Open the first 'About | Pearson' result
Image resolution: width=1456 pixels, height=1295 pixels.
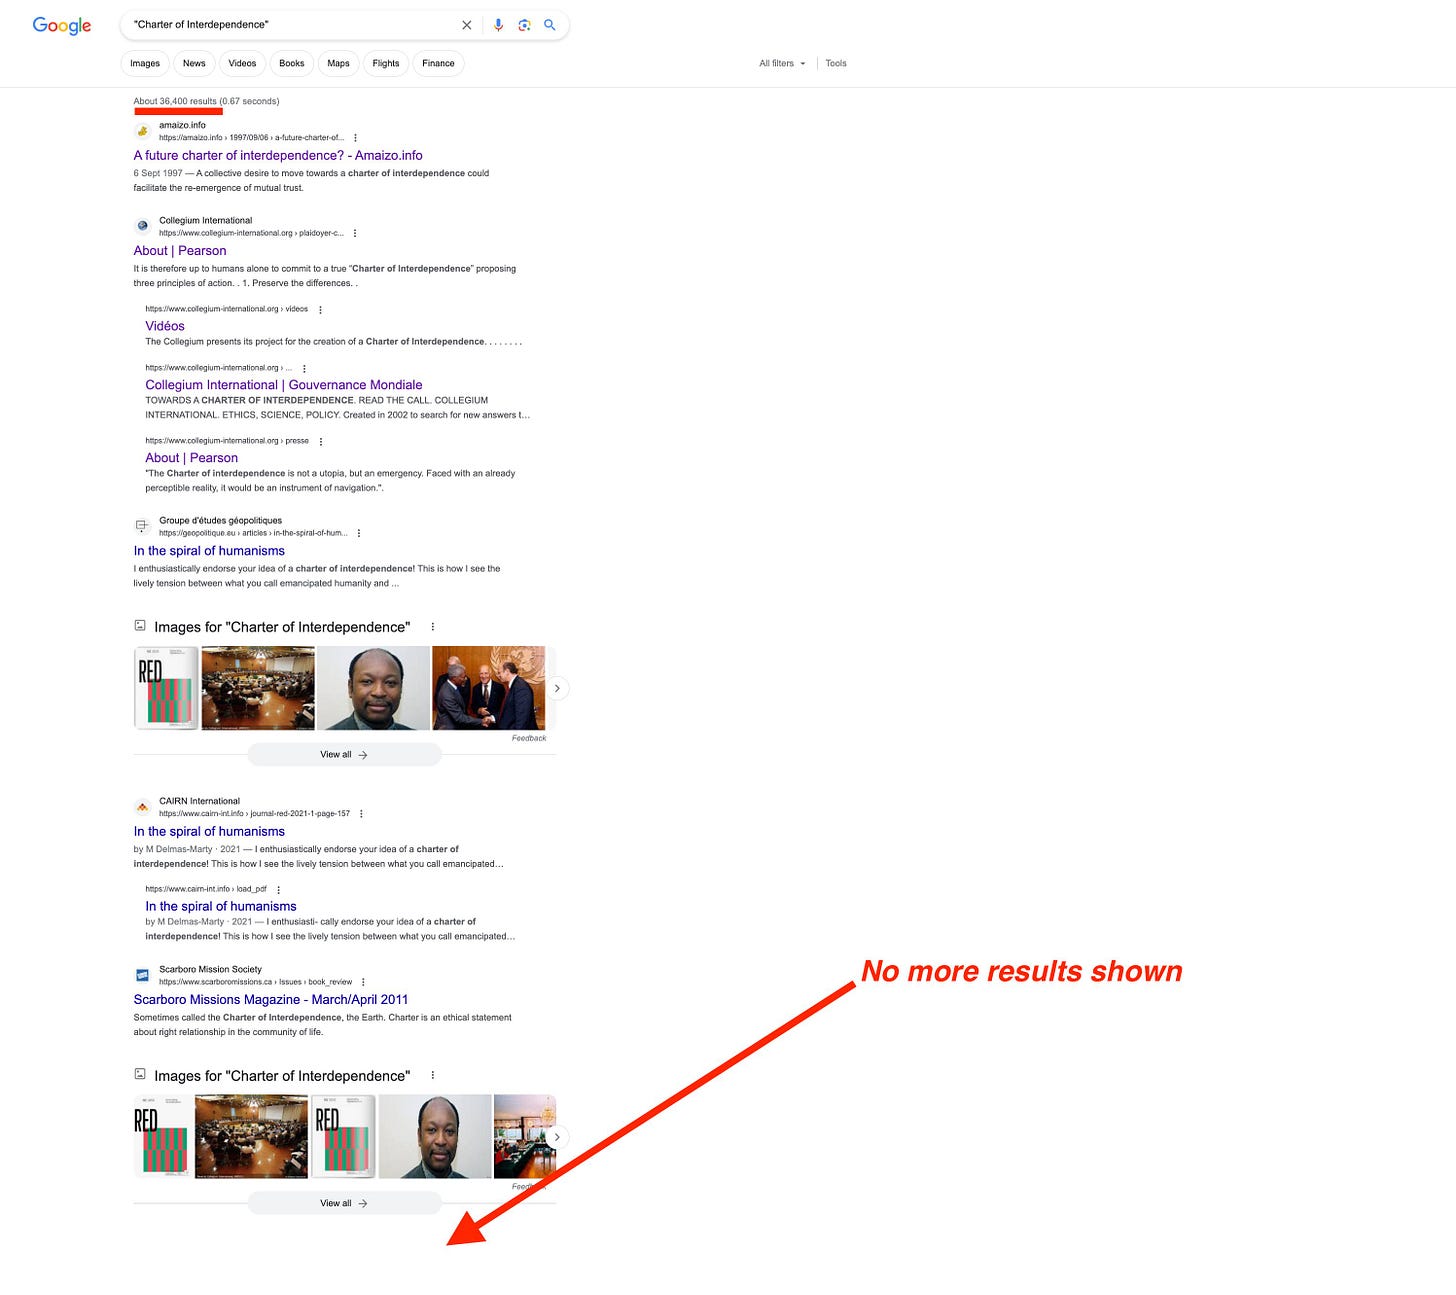click(x=180, y=251)
